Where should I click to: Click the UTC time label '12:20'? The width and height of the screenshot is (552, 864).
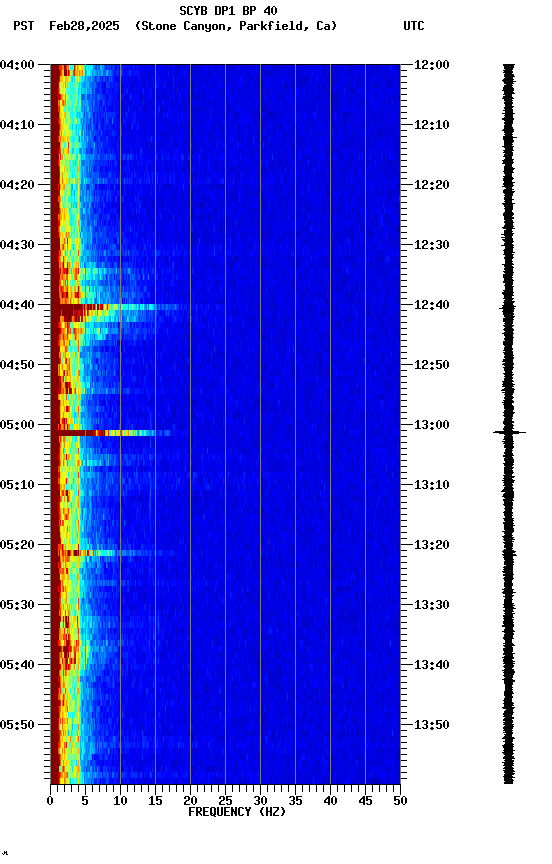click(431, 185)
